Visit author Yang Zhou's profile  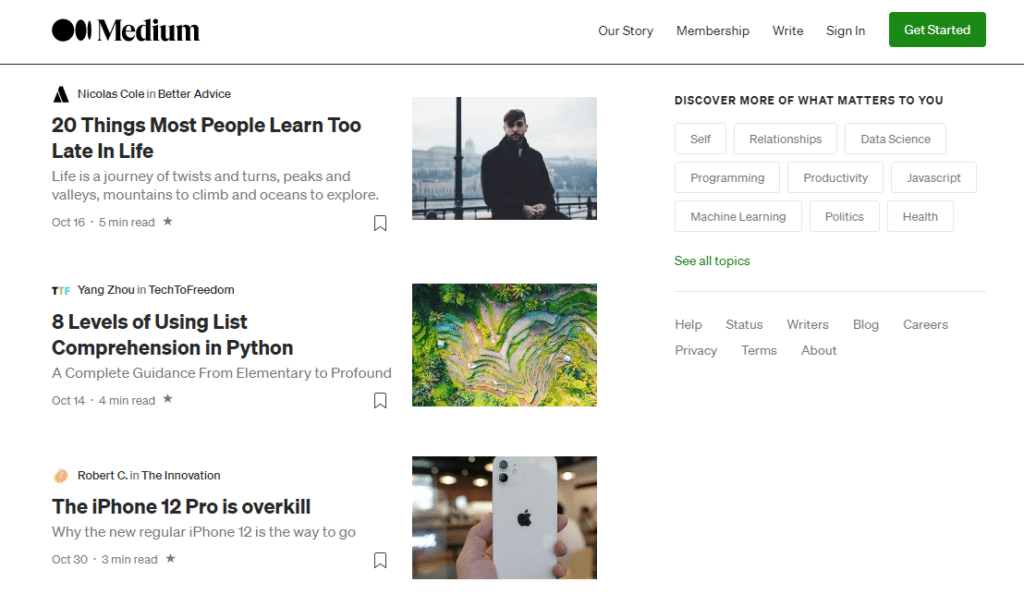pyautogui.click(x=106, y=290)
